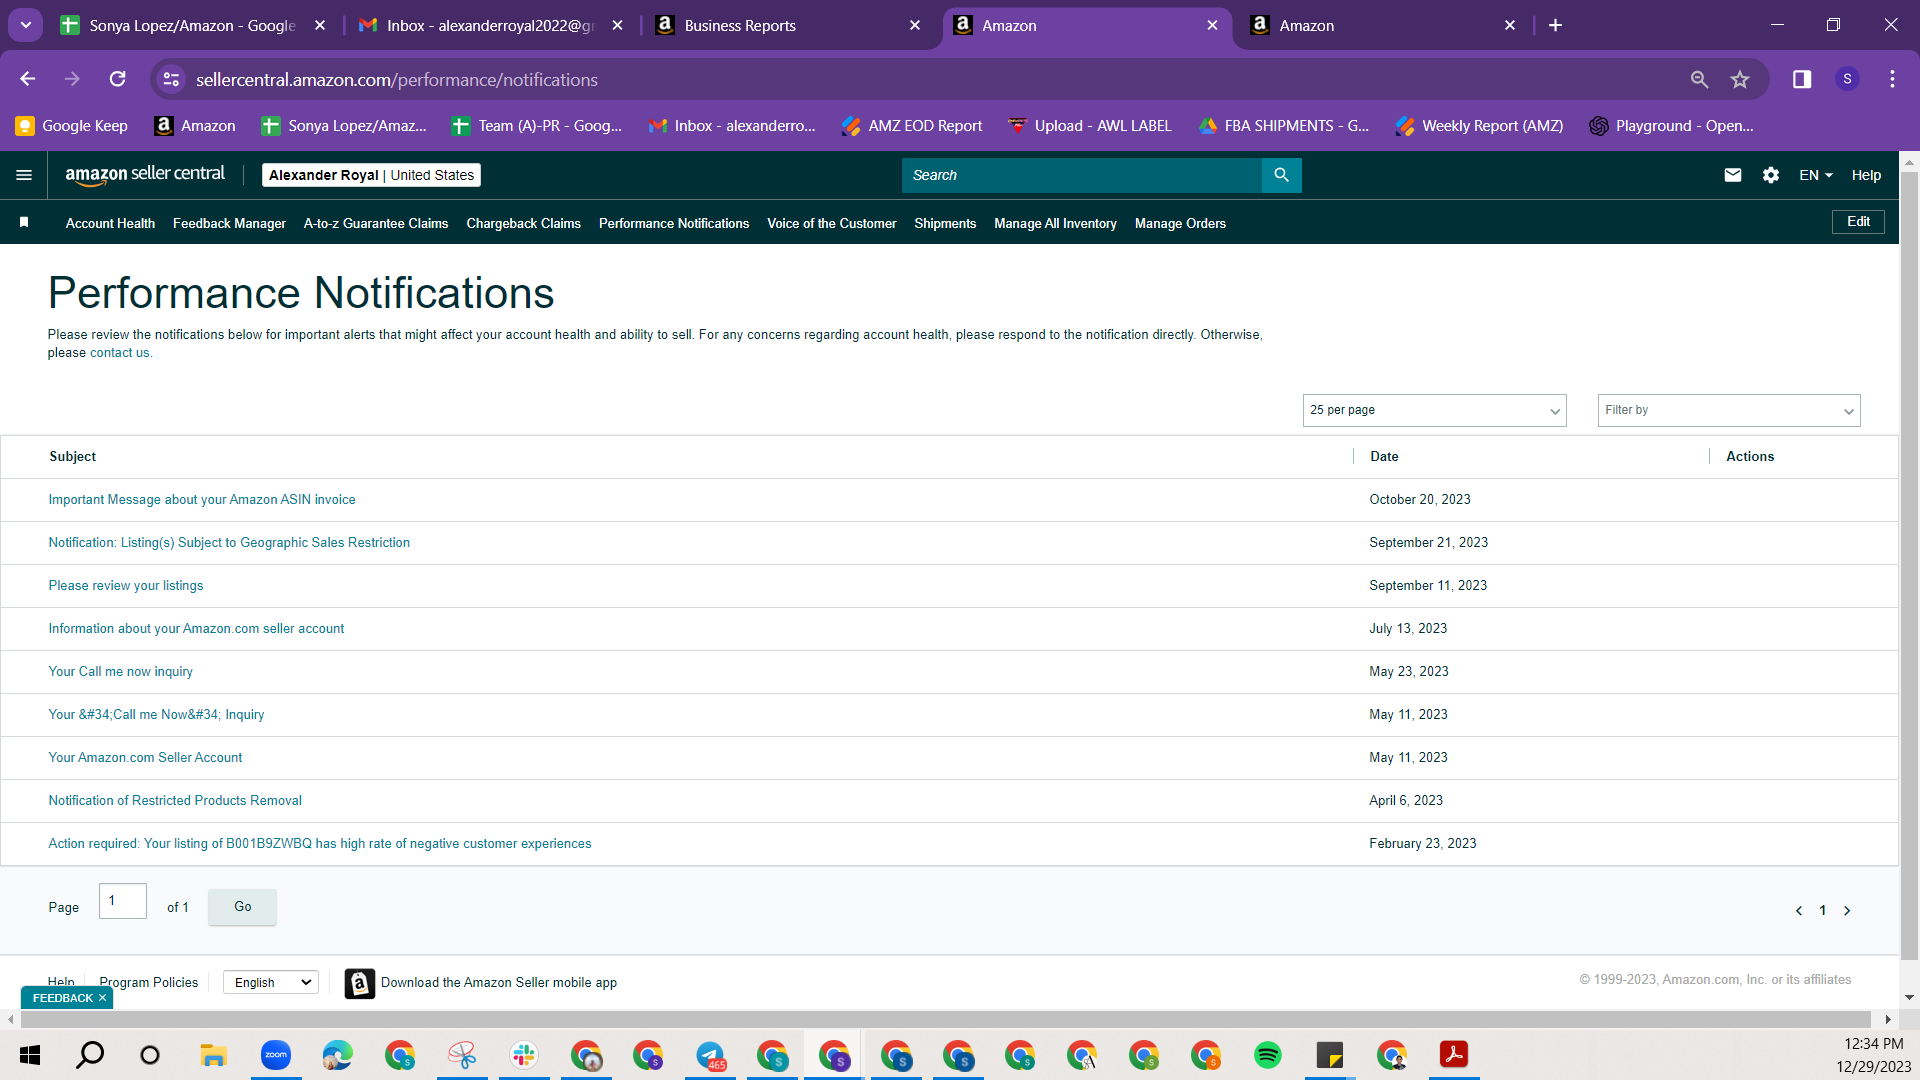1920x1080 pixels.
Task: Click the Edit button in nav bar
Action: tap(1858, 222)
